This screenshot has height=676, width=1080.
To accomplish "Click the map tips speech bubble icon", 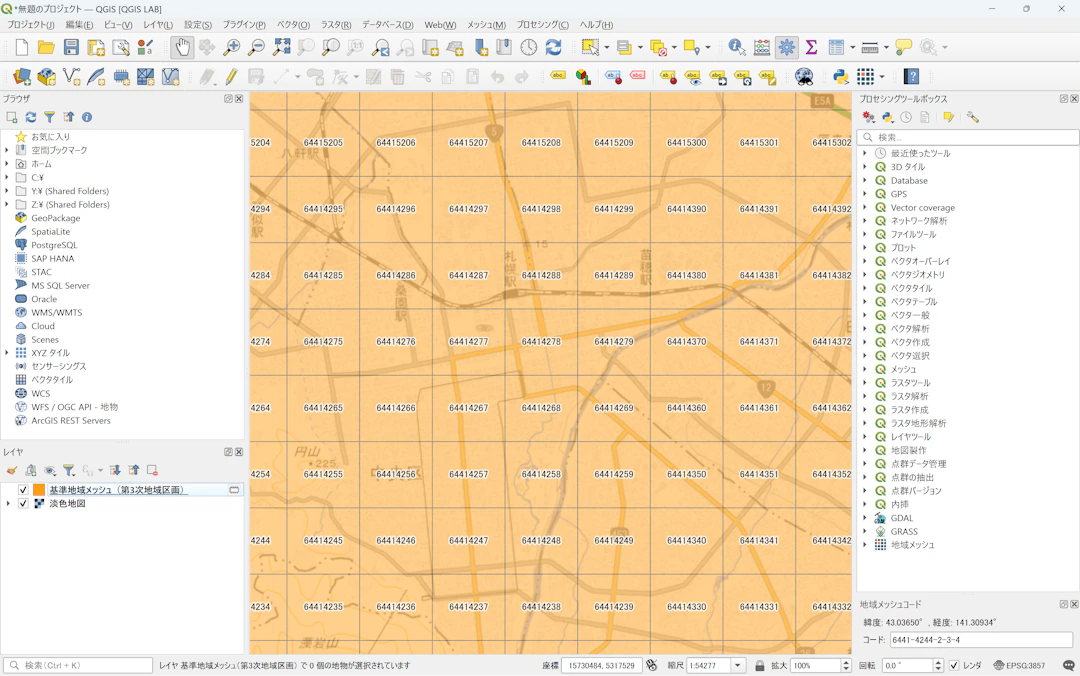I will coord(904,48).
